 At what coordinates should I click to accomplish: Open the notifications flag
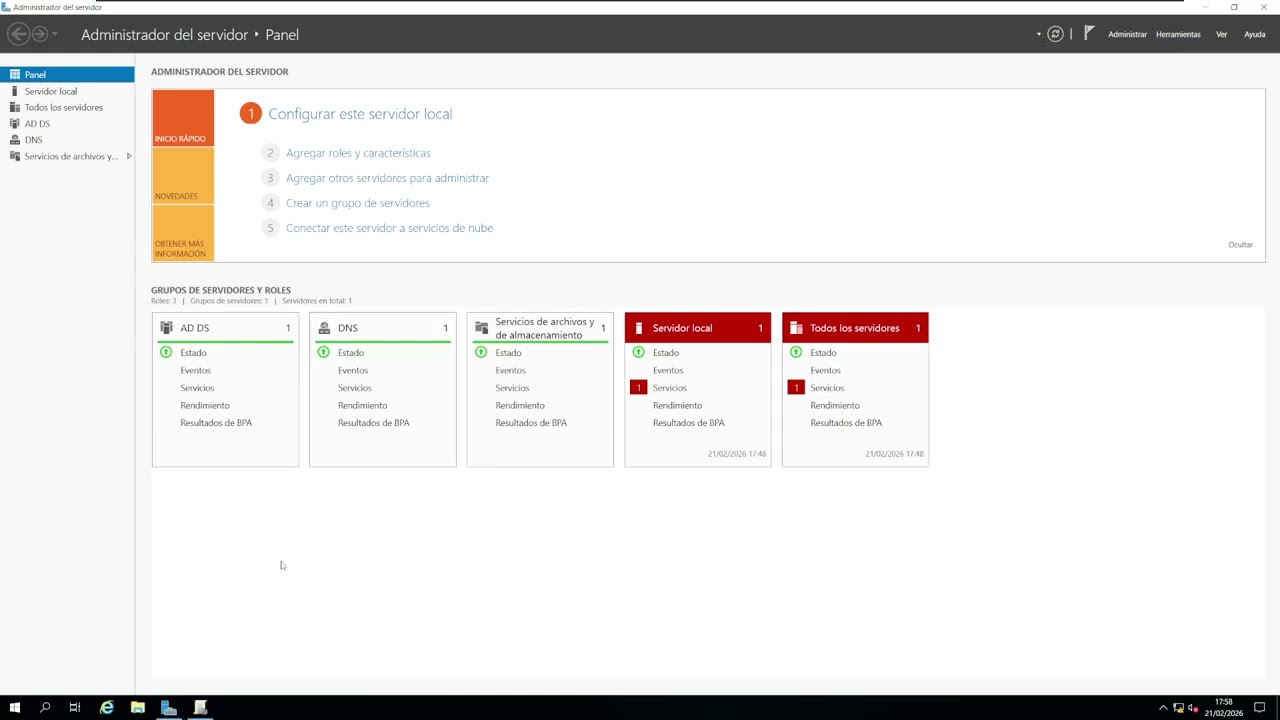coord(1089,33)
